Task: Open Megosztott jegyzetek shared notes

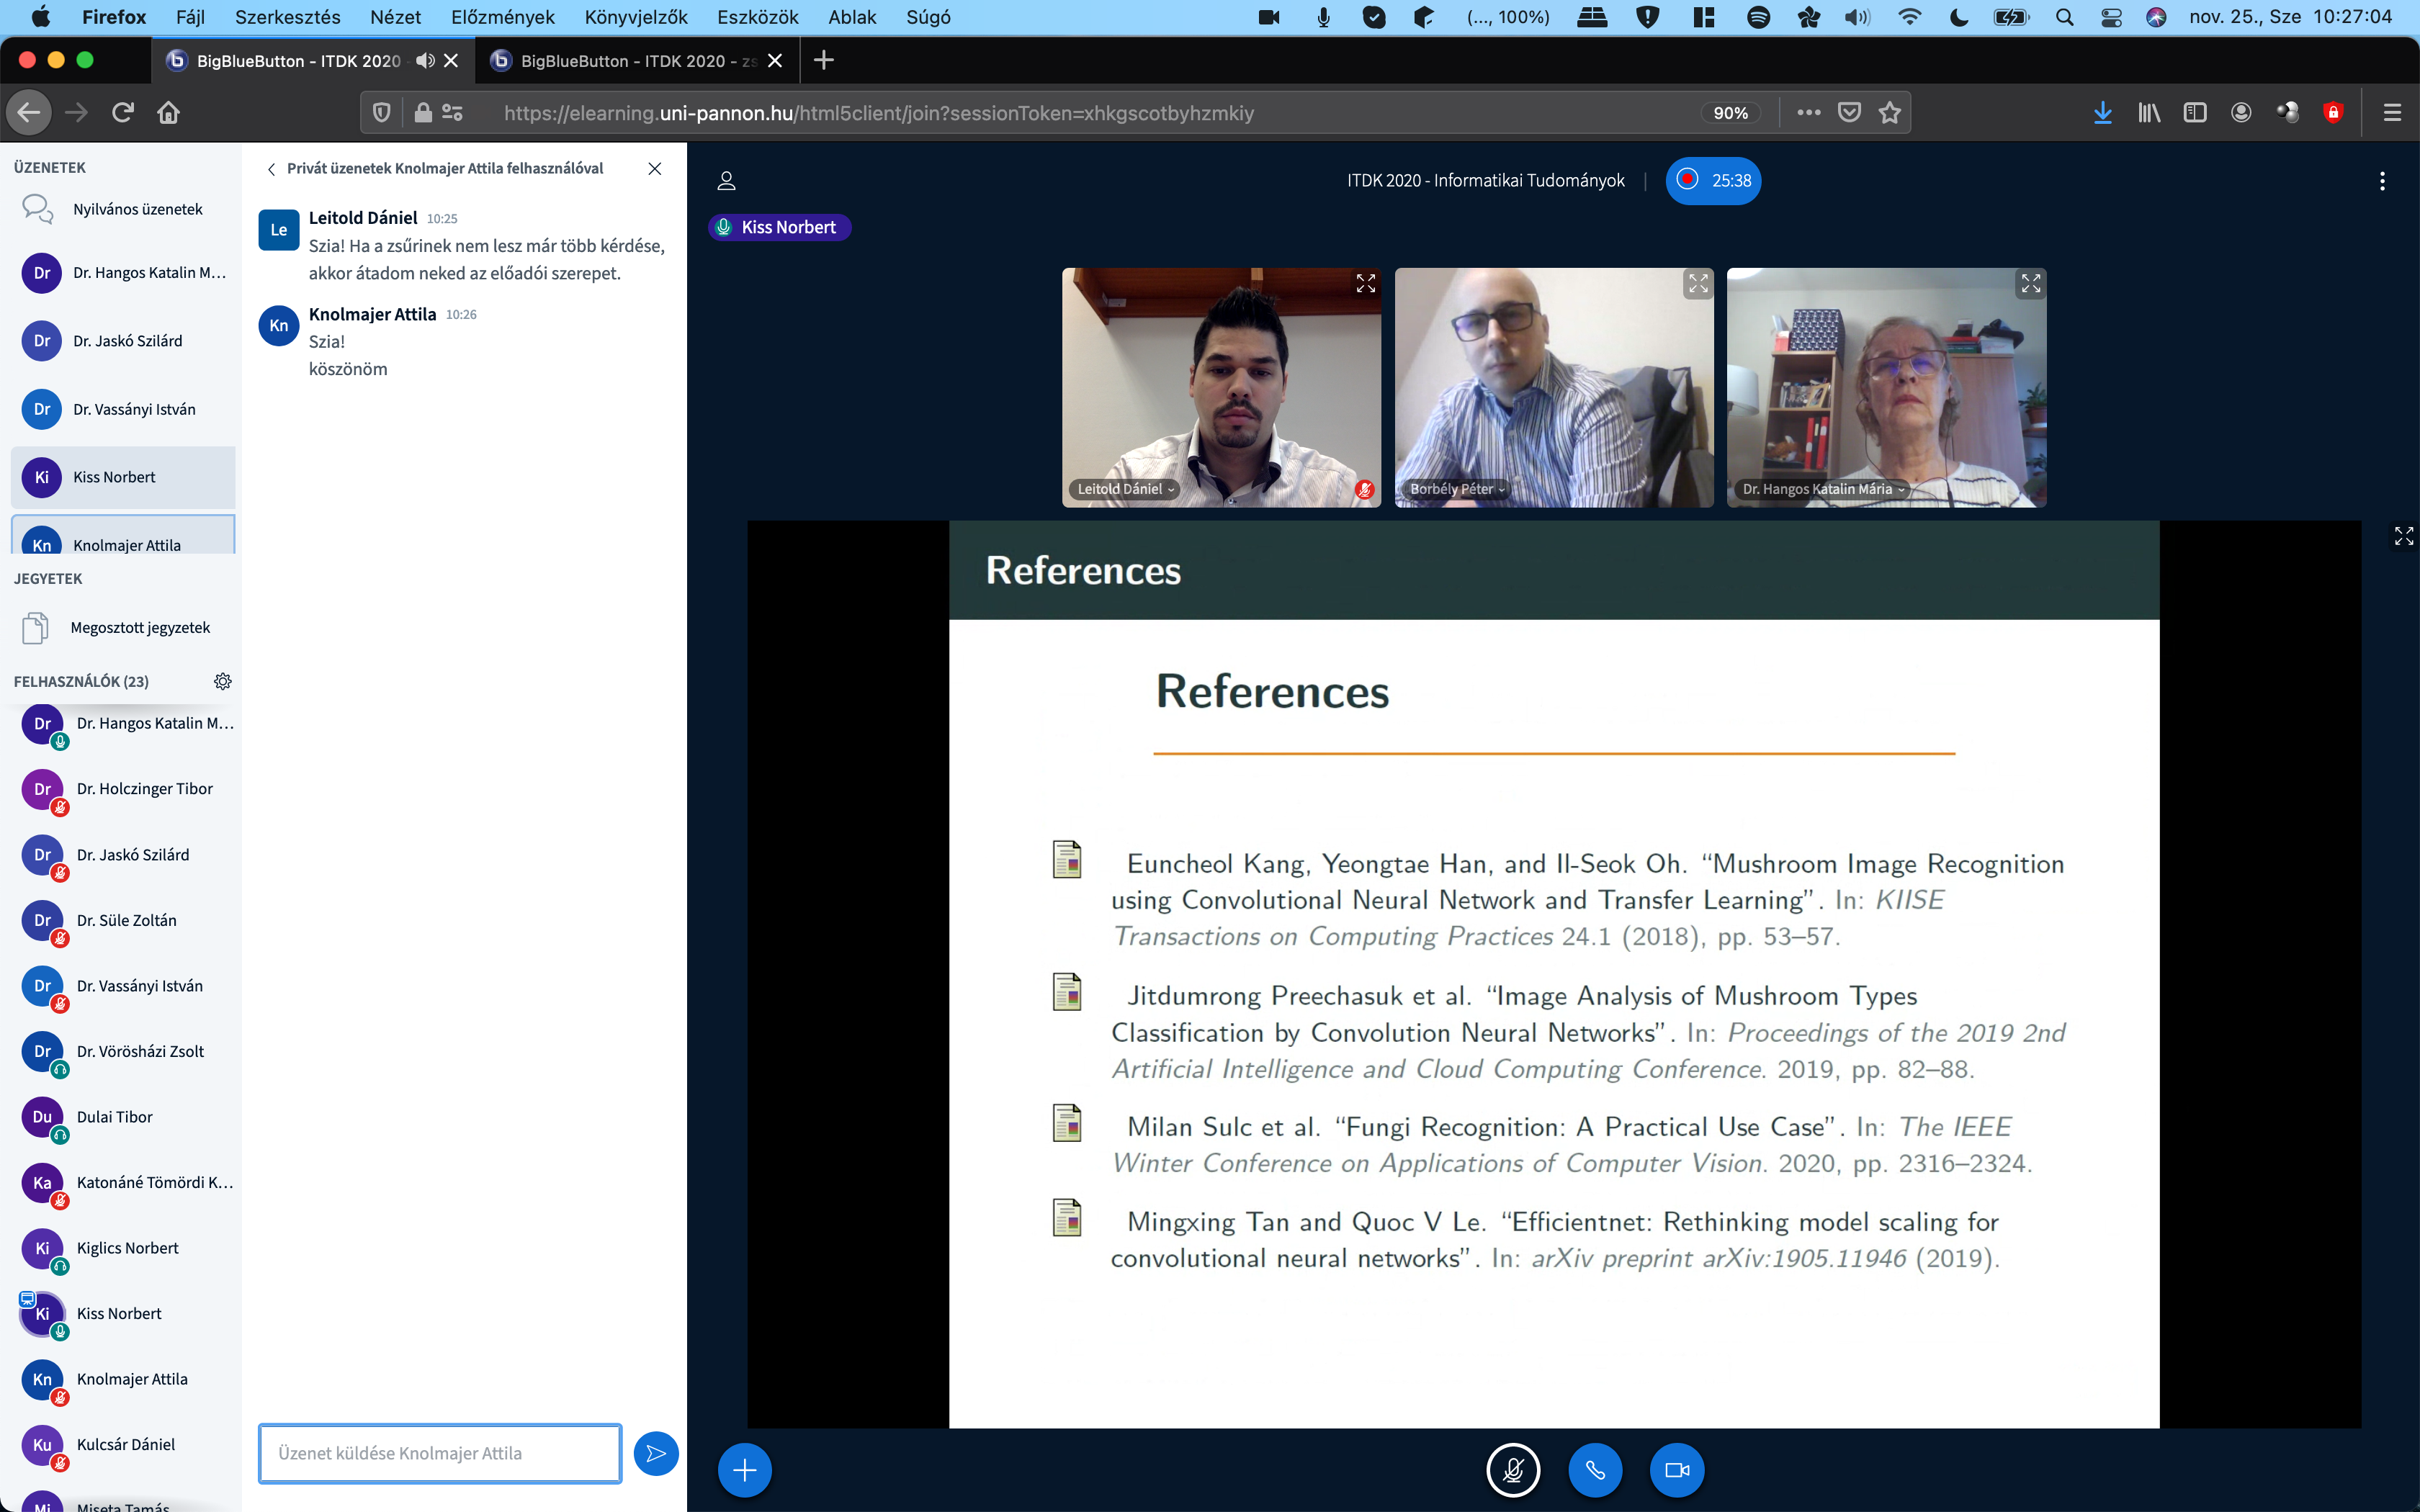Action: 140,628
